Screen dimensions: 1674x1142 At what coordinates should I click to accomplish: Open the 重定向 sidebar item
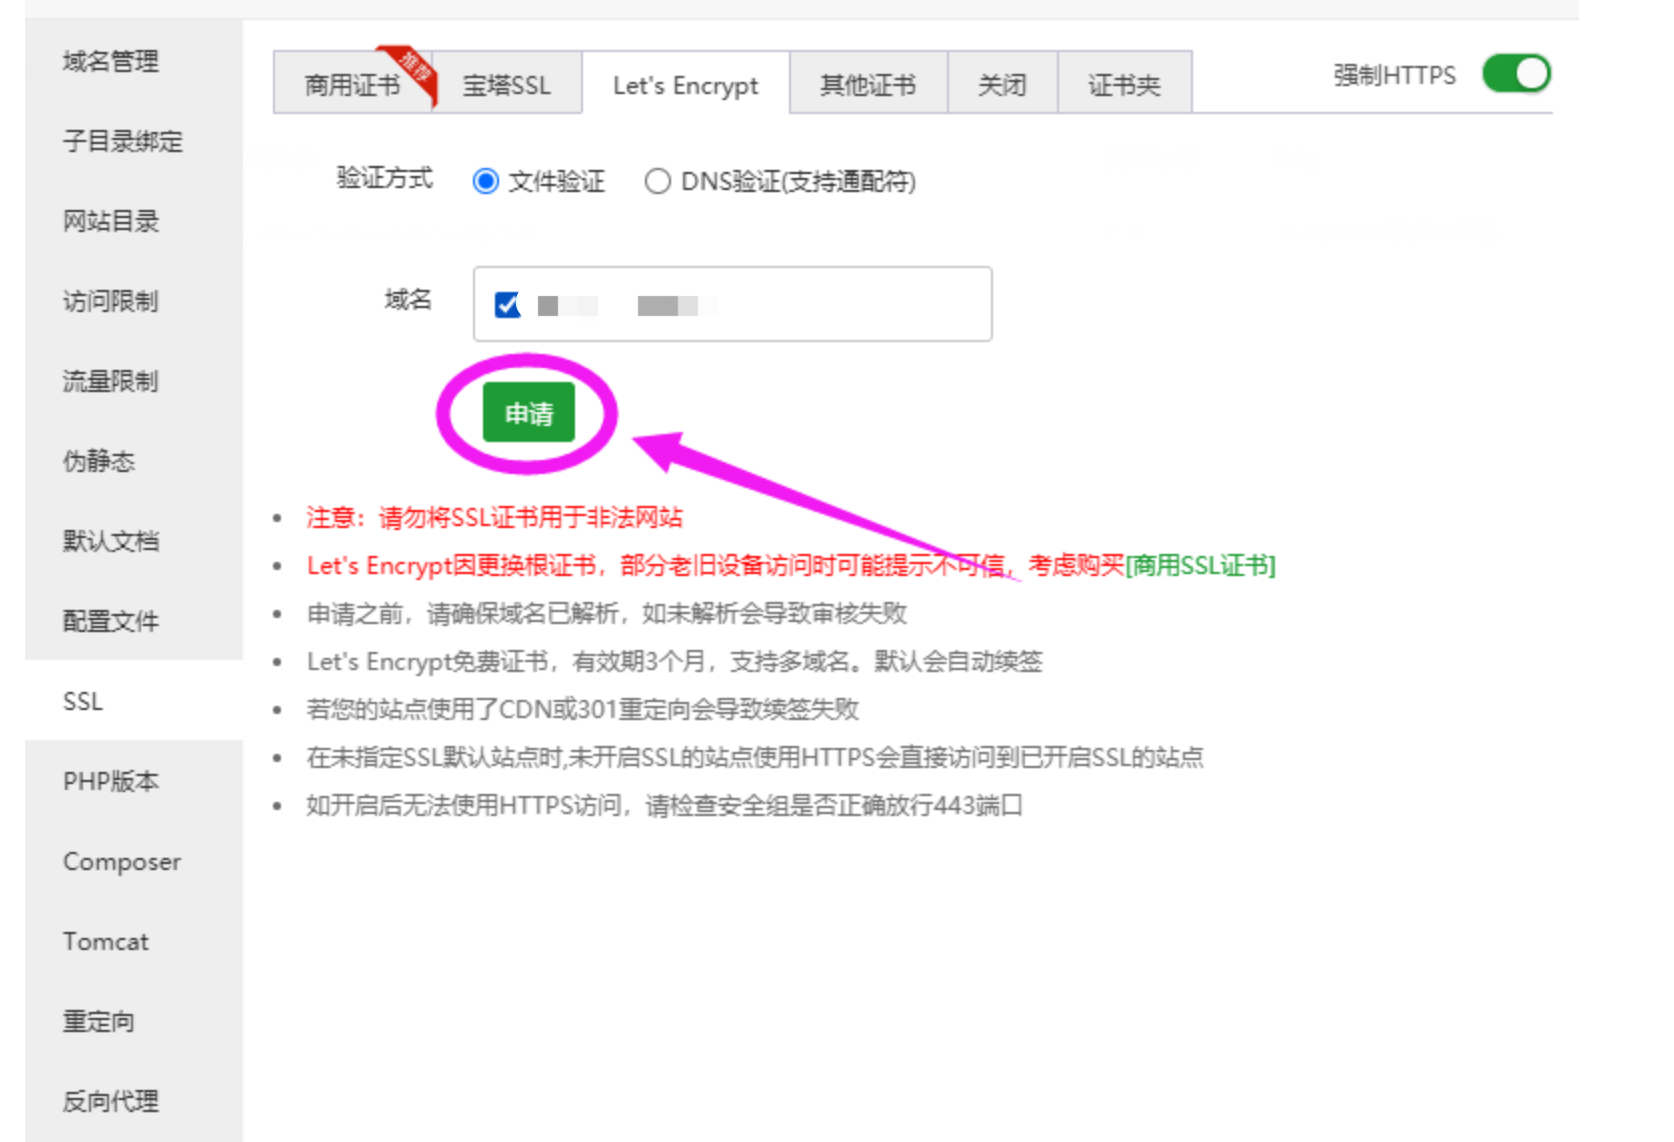133,1021
